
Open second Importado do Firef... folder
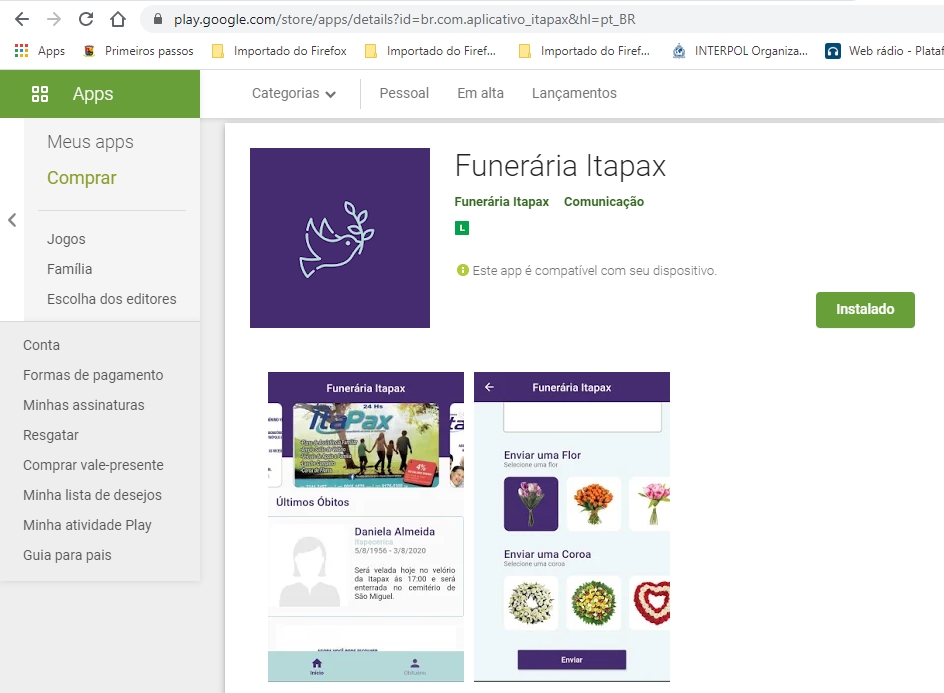coord(430,51)
